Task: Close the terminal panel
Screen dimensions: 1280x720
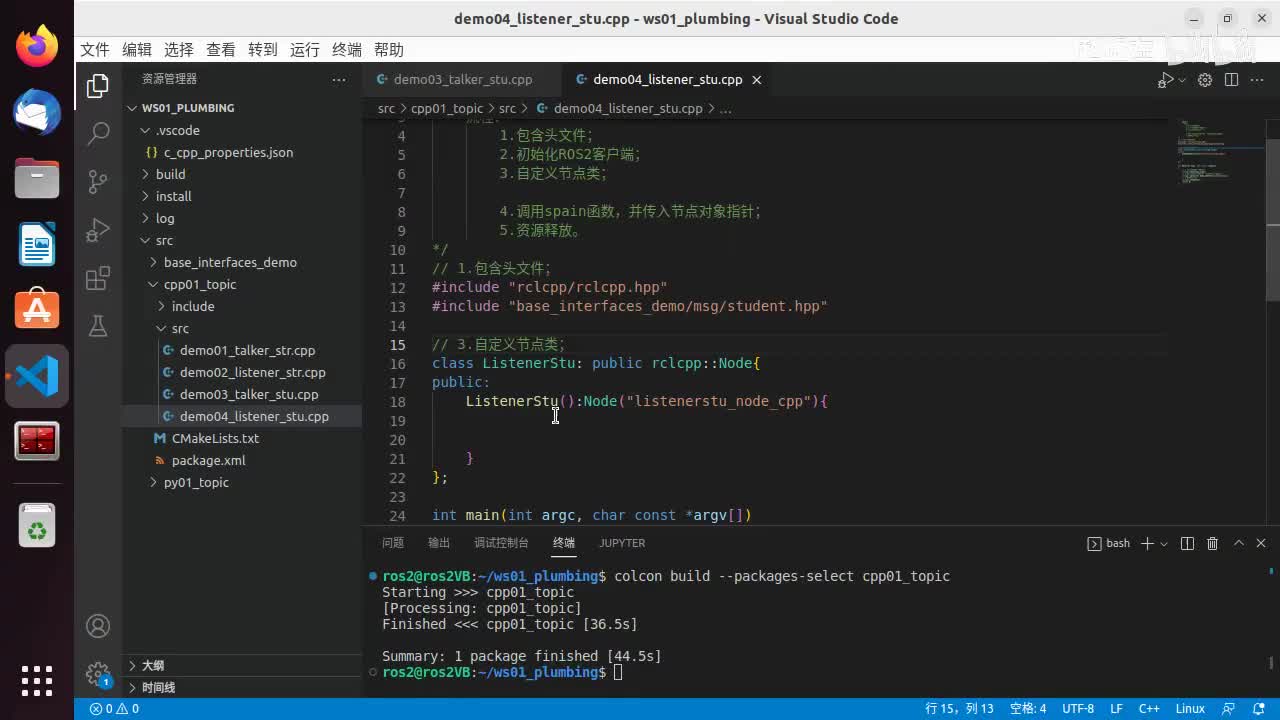Action: 1261,543
